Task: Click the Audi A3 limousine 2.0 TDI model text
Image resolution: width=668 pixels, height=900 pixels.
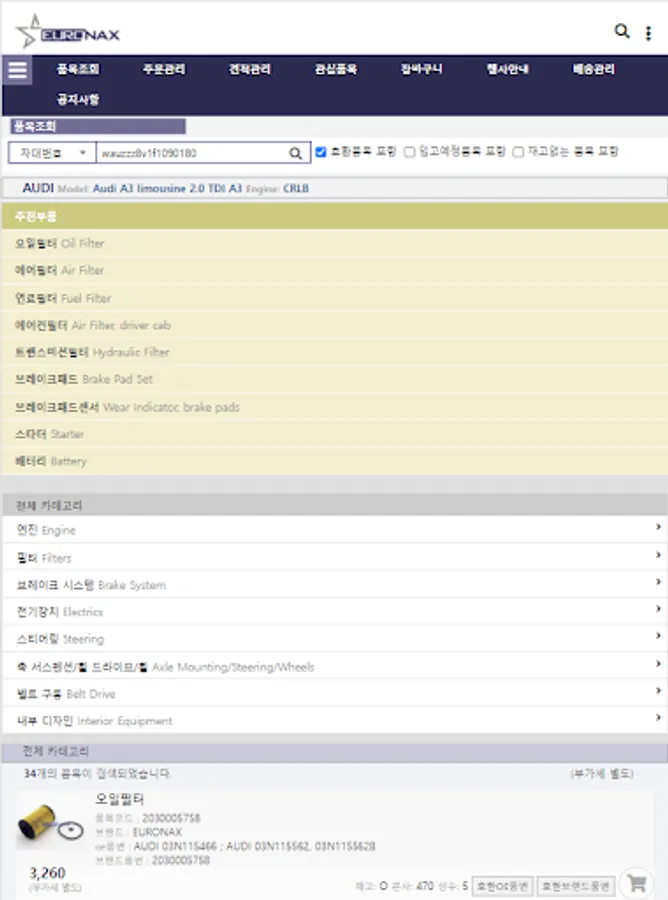Action: pyautogui.click(x=167, y=188)
